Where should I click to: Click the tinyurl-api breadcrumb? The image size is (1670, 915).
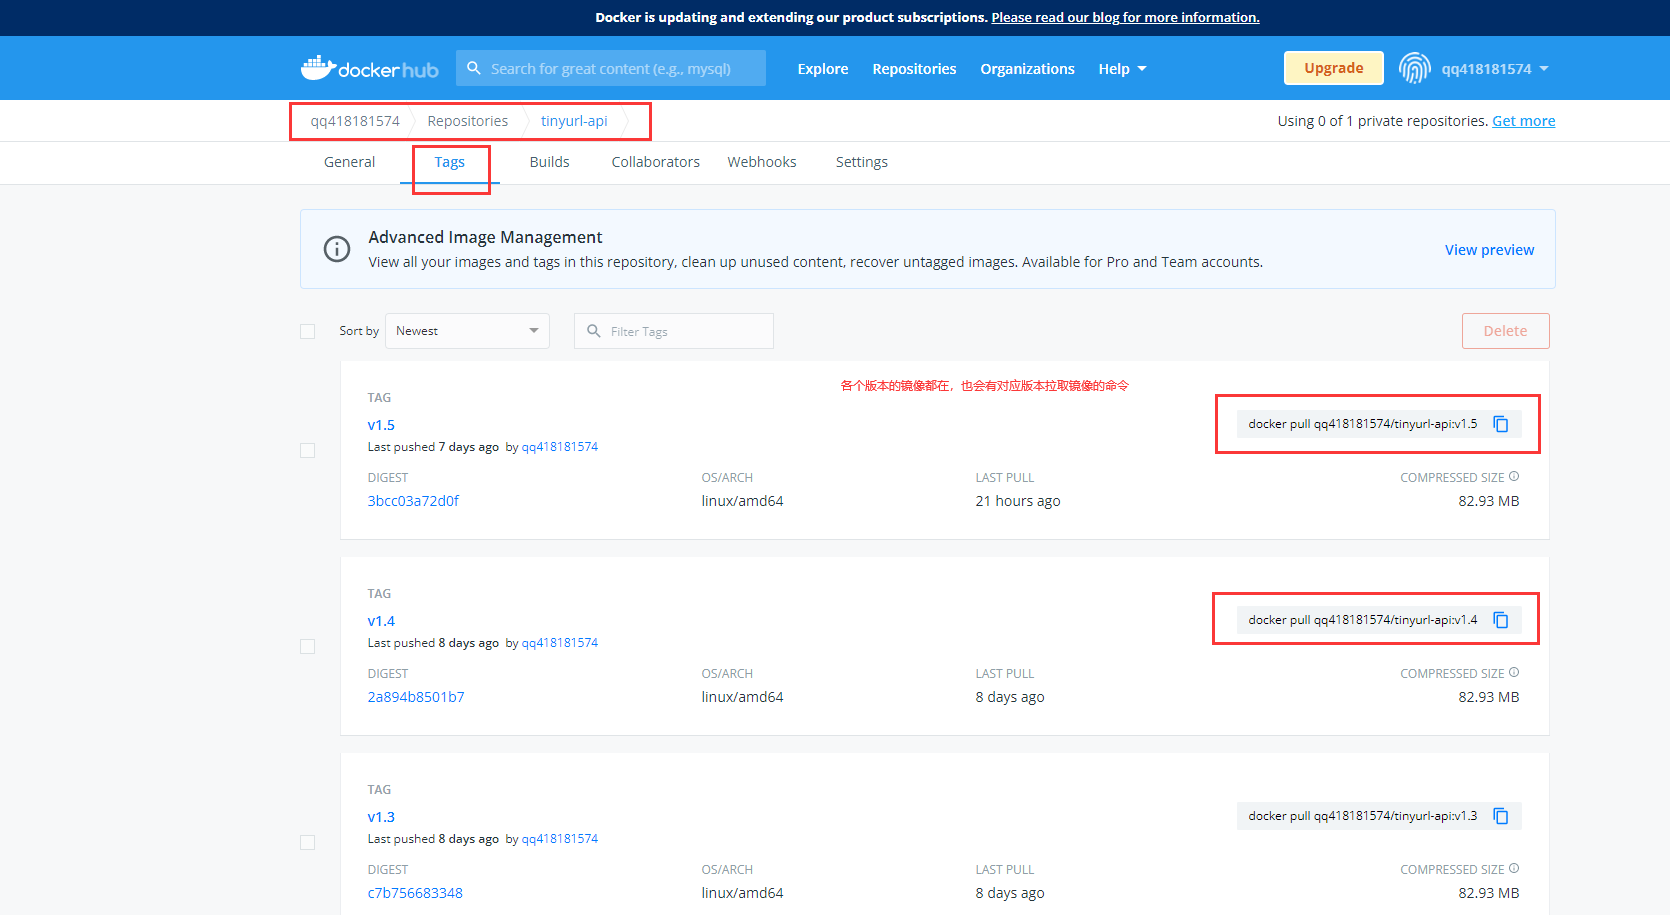[574, 121]
